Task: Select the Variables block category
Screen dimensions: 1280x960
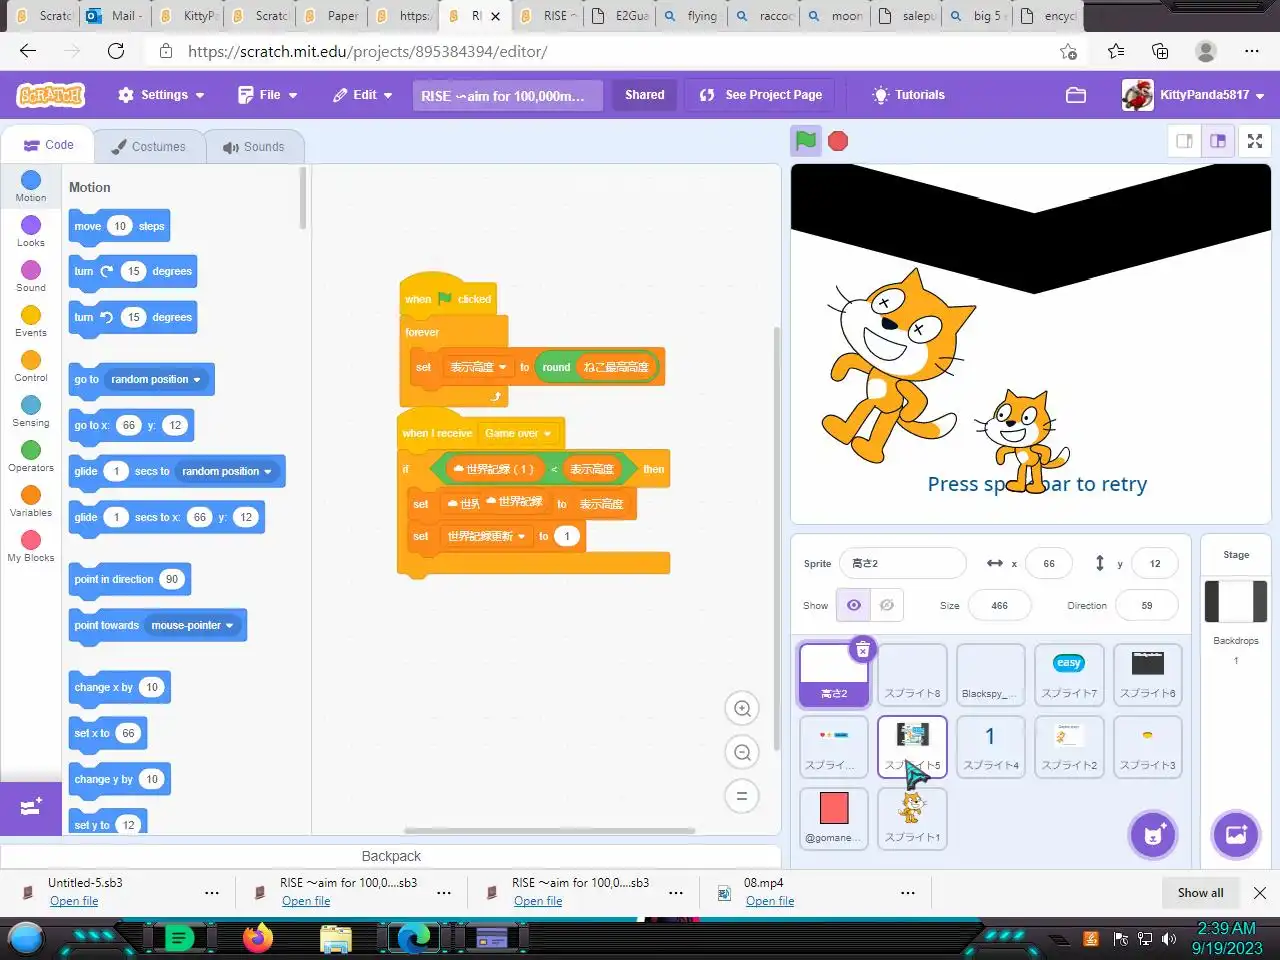Action: (31, 501)
